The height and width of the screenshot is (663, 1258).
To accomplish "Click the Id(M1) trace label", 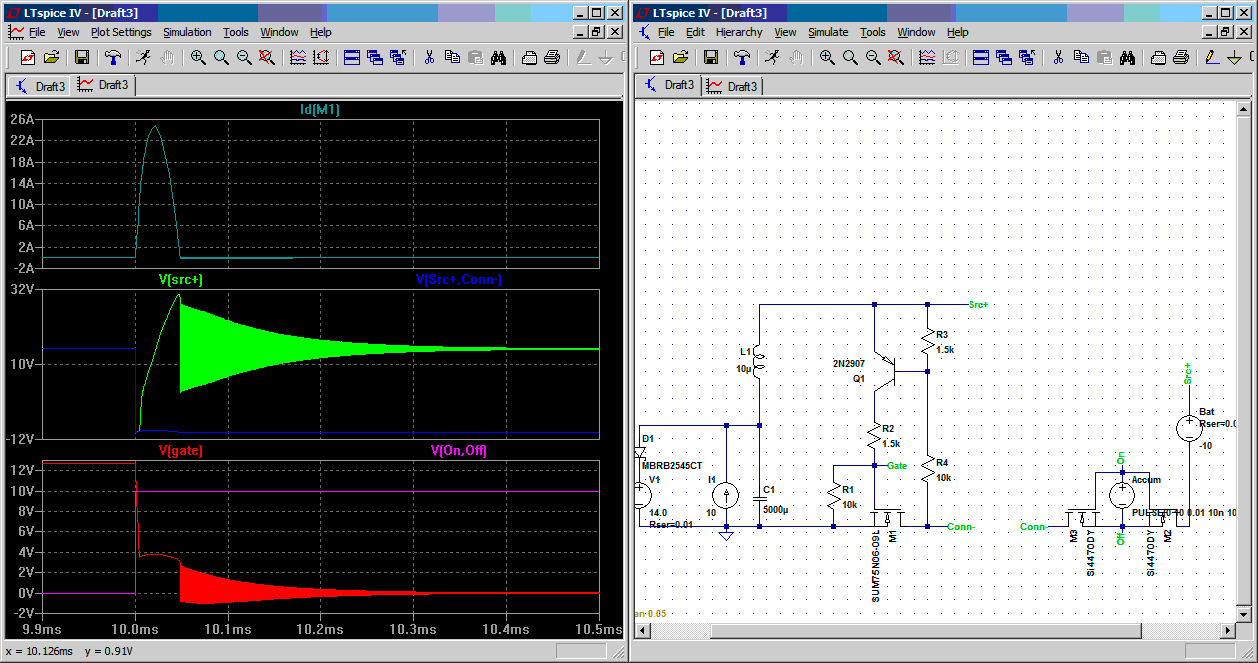I will click(x=320, y=110).
